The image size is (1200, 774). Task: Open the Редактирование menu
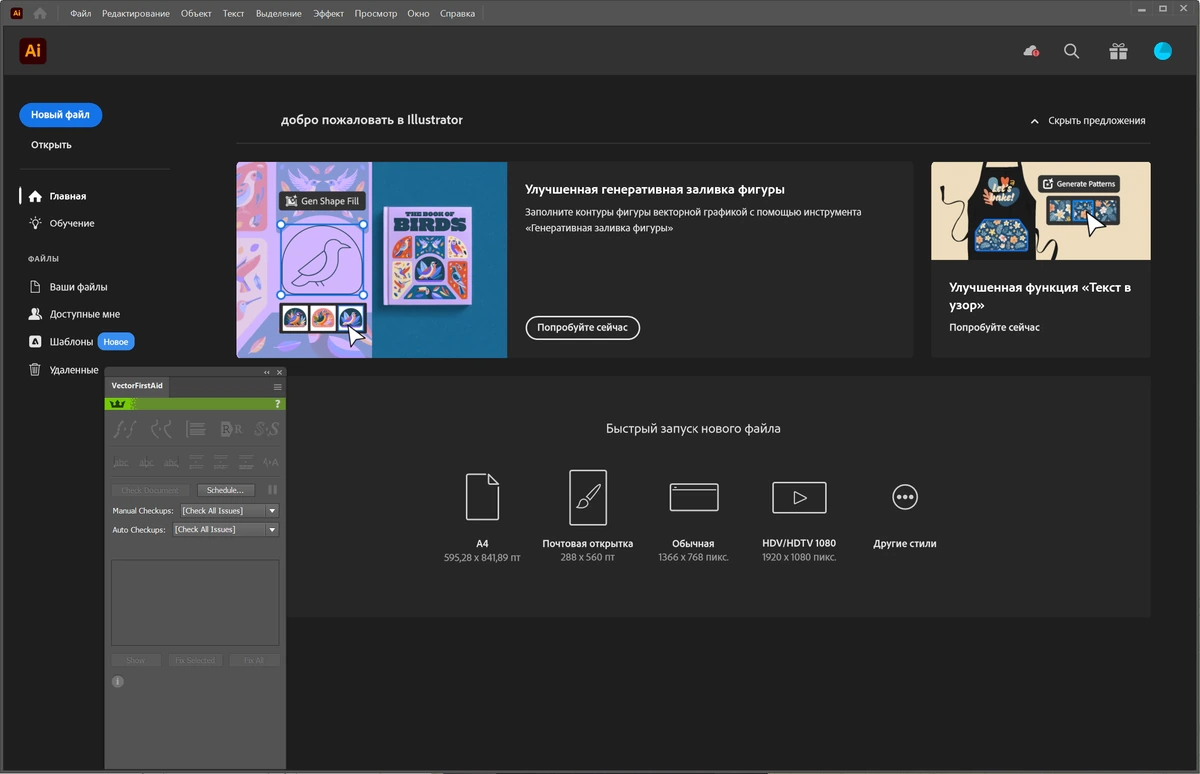click(x=136, y=14)
